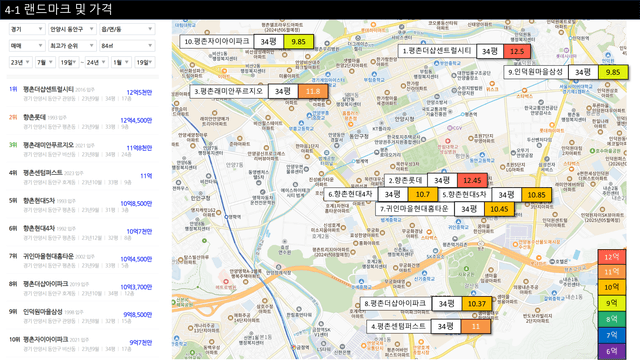Expand the 안양시 동안구 district dropdown
640x360 pixels.
(x=72, y=29)
